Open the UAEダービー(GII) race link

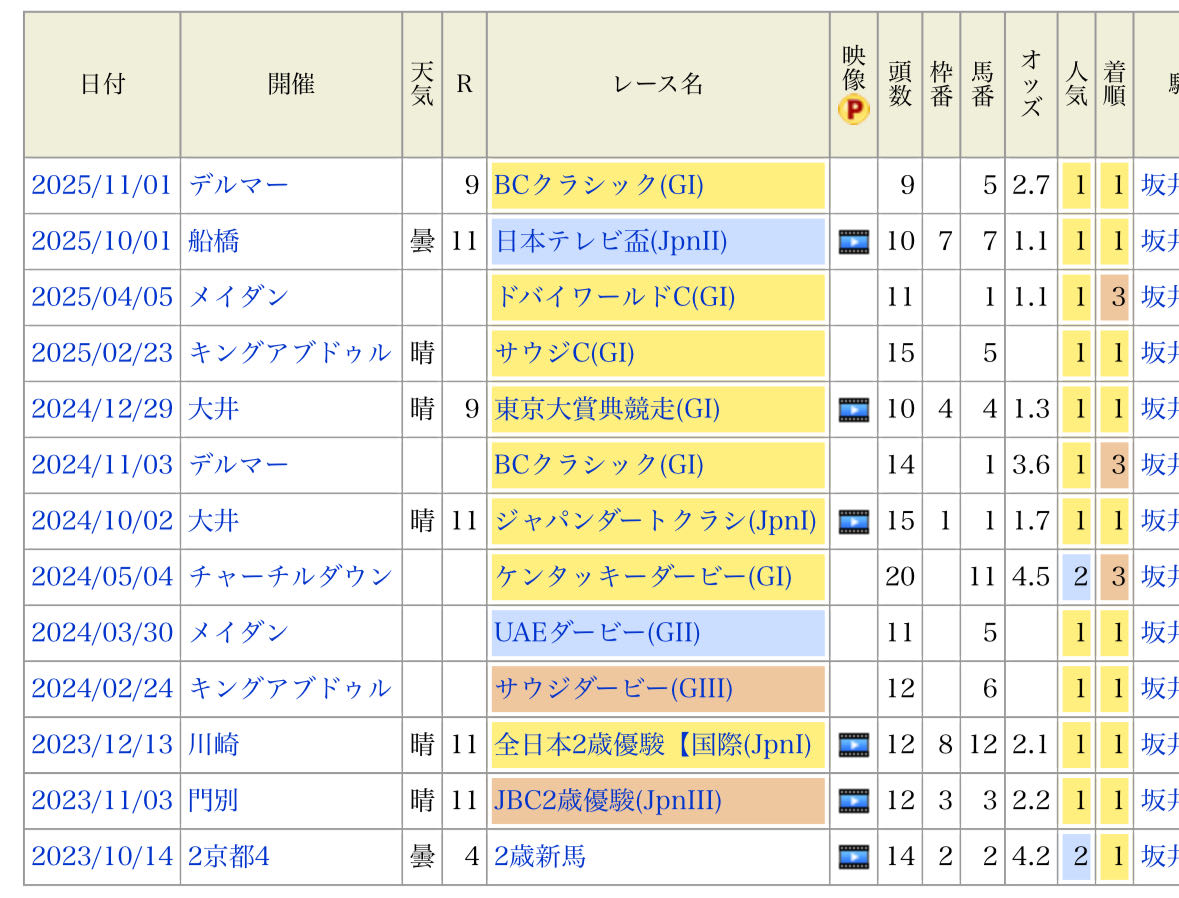click(596, 633)
